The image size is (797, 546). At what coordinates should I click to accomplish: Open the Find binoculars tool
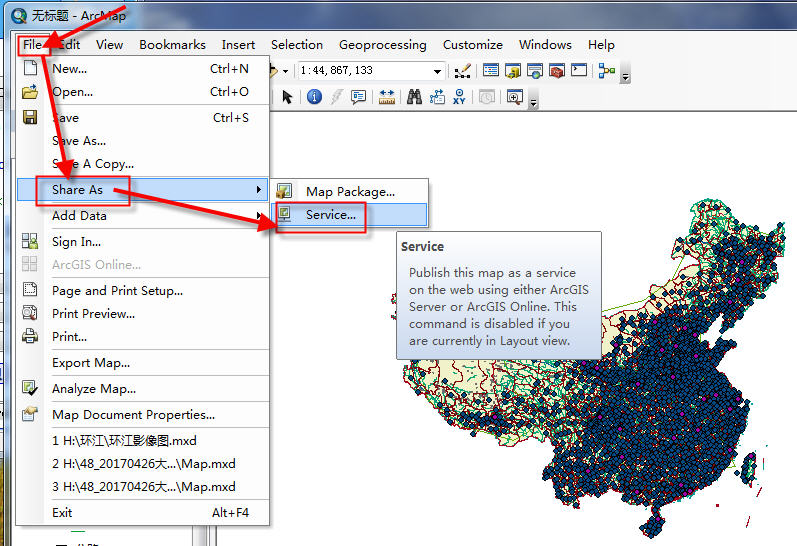pos(414,97)
